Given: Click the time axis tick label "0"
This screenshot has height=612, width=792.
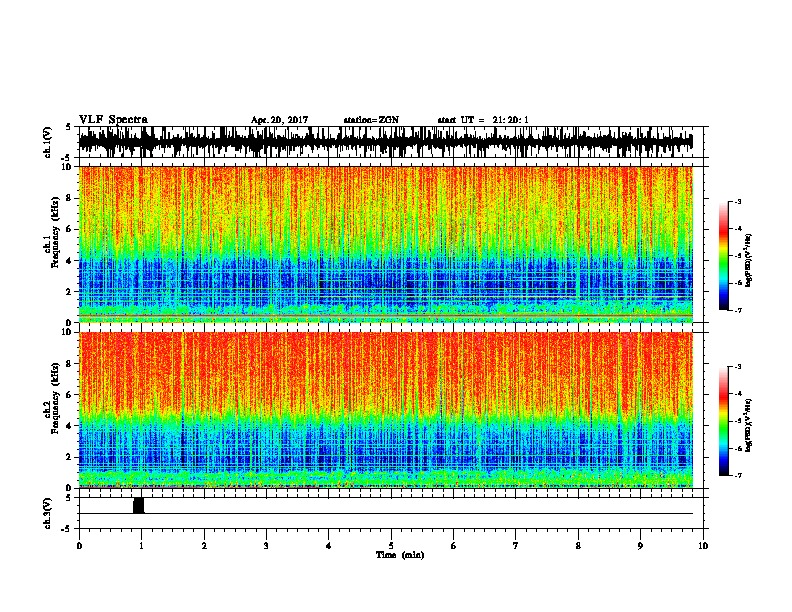Looking at the screenshot, I should tap(79, 546).
